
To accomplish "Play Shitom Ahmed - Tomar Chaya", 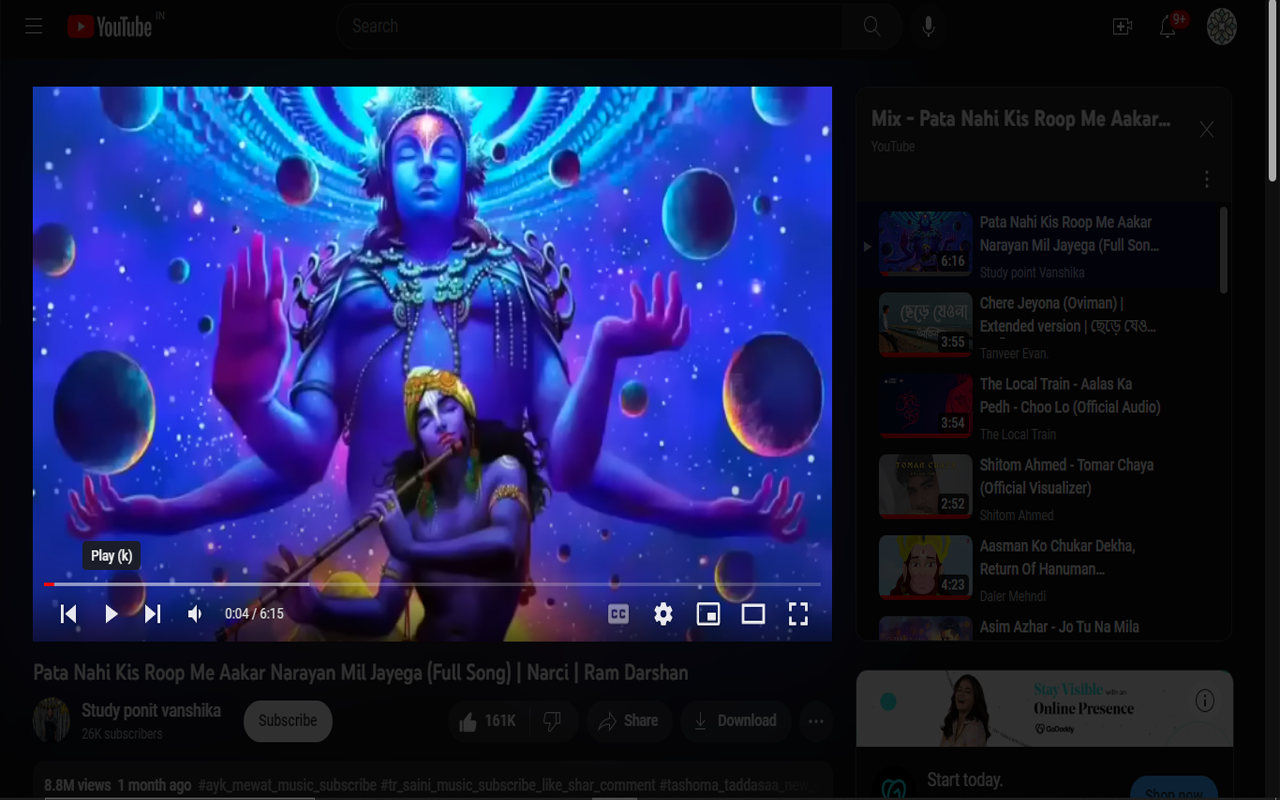I will pos(1039,489).
